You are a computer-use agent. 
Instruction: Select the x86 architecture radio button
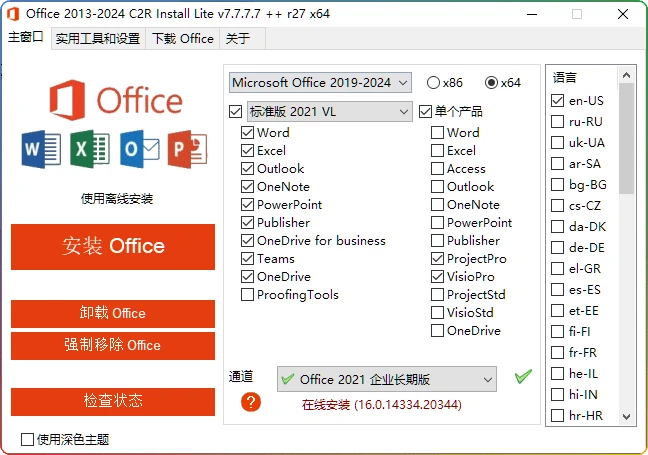point(433,83)
